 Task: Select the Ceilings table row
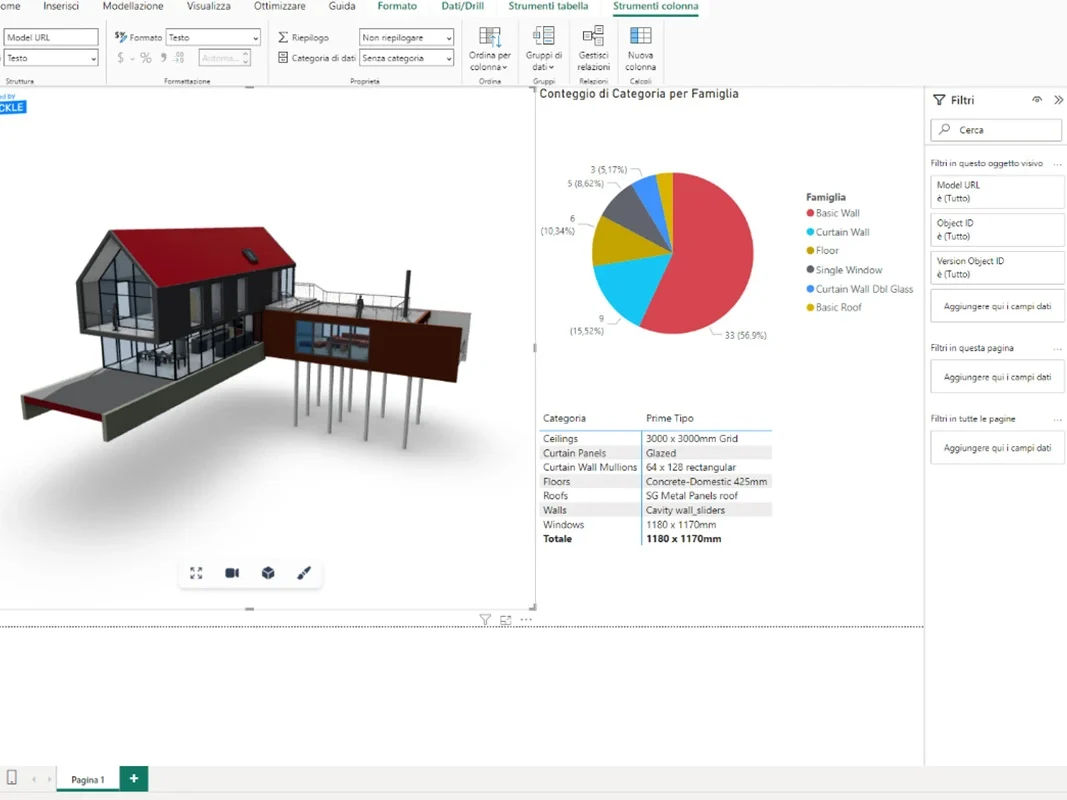point(657,439)
